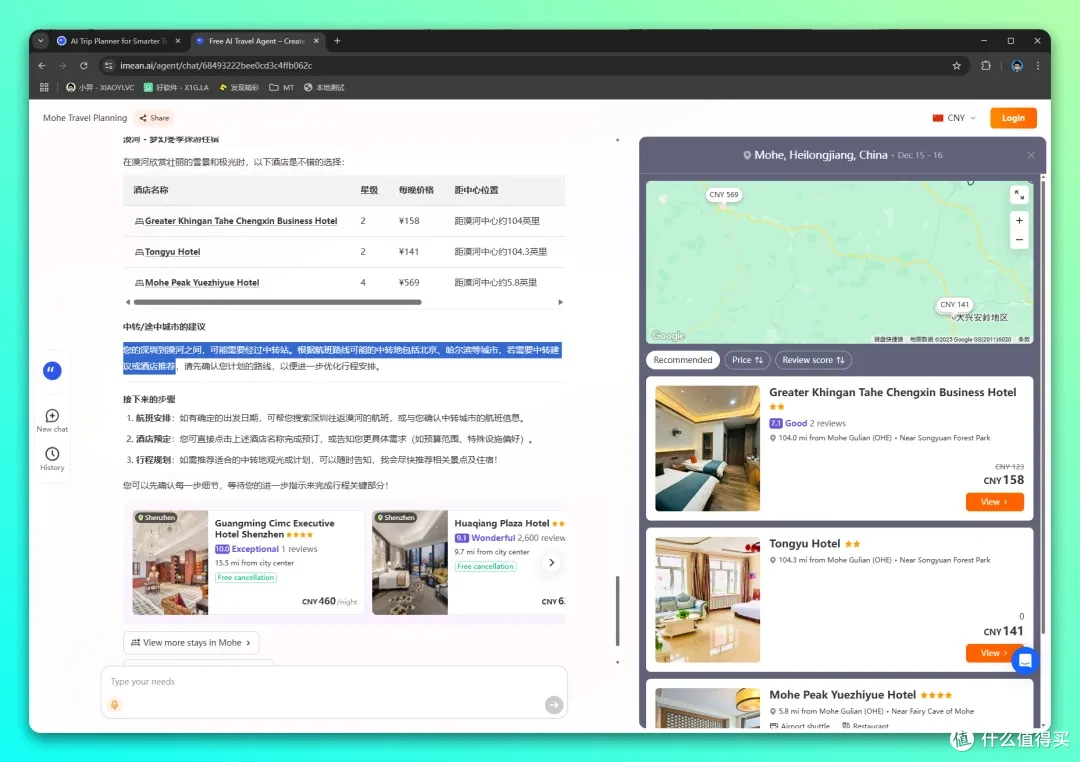Open tab search dropdown arrow
The image size is (1080, 762).
(x=41, y=41)
